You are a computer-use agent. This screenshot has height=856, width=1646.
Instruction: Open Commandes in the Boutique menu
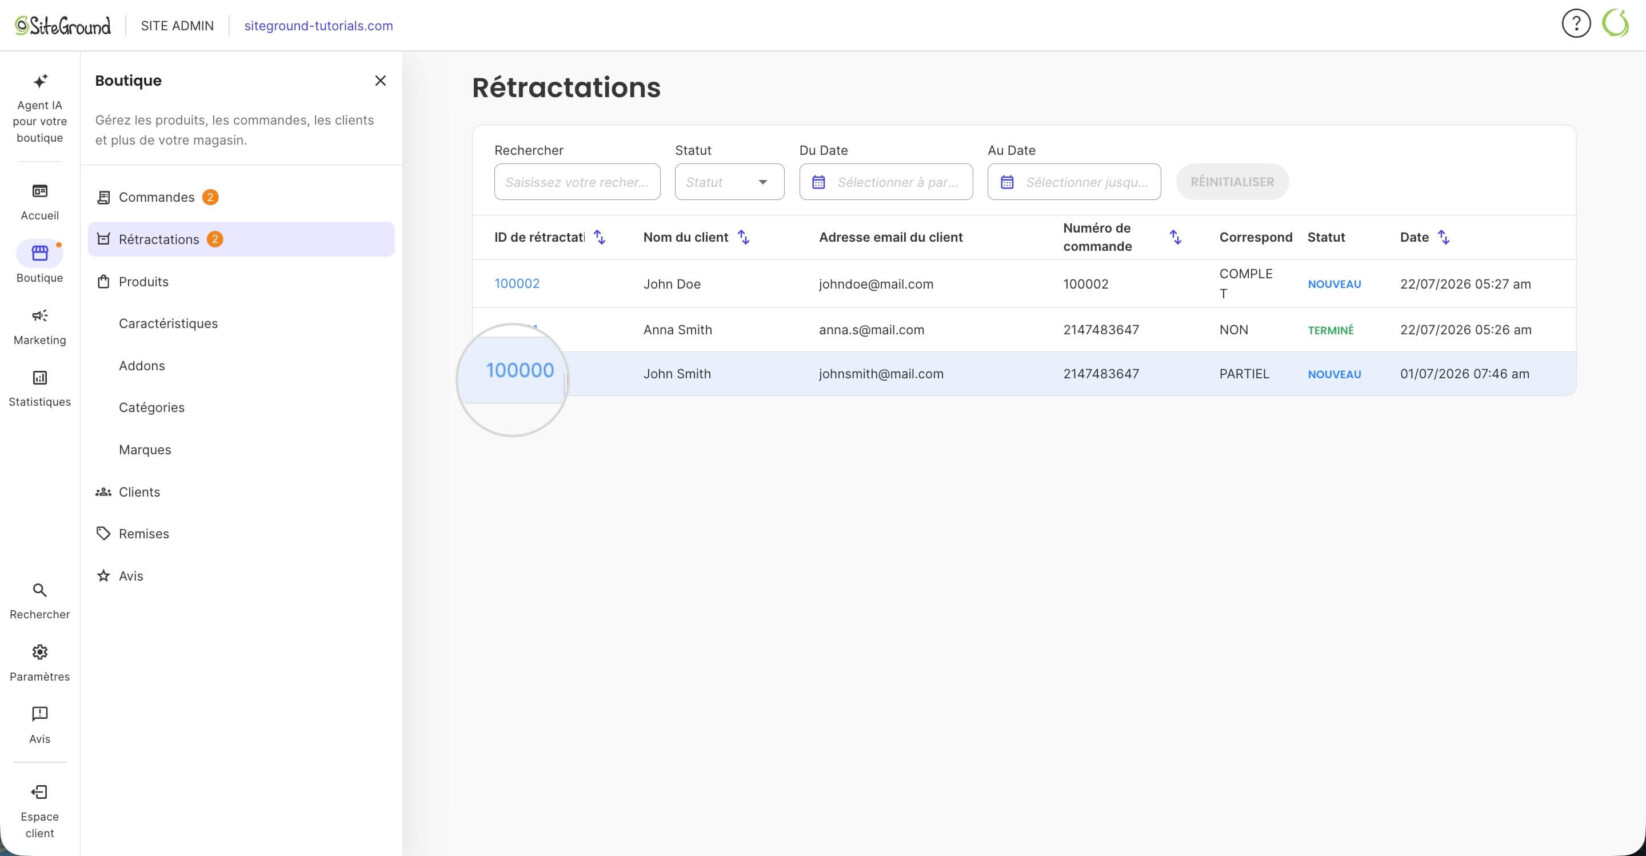tap(241, 197)
